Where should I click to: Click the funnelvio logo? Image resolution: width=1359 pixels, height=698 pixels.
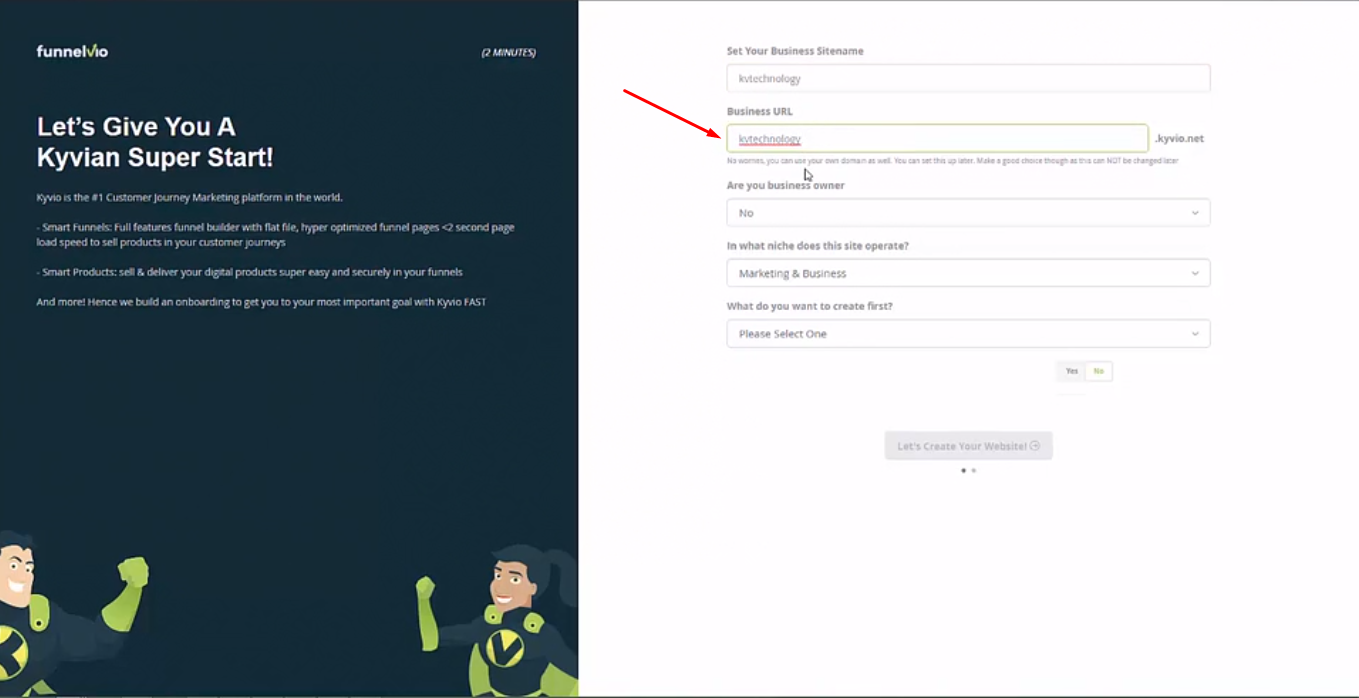coord(72,51)
